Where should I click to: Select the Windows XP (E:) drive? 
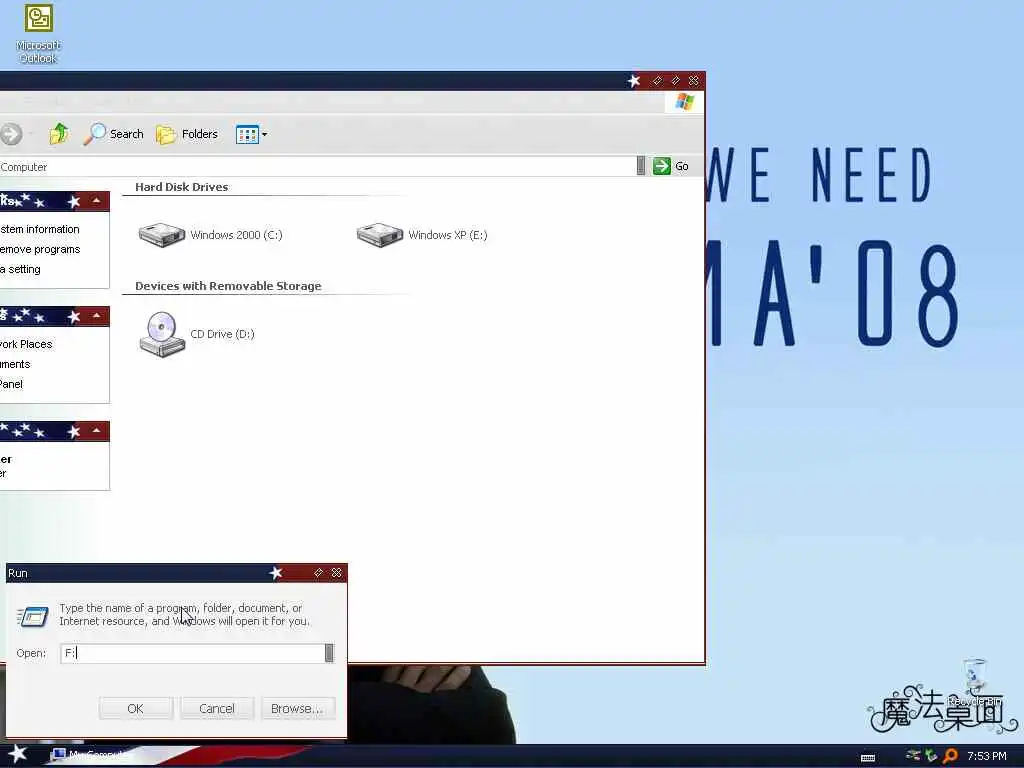click(422, 235)
